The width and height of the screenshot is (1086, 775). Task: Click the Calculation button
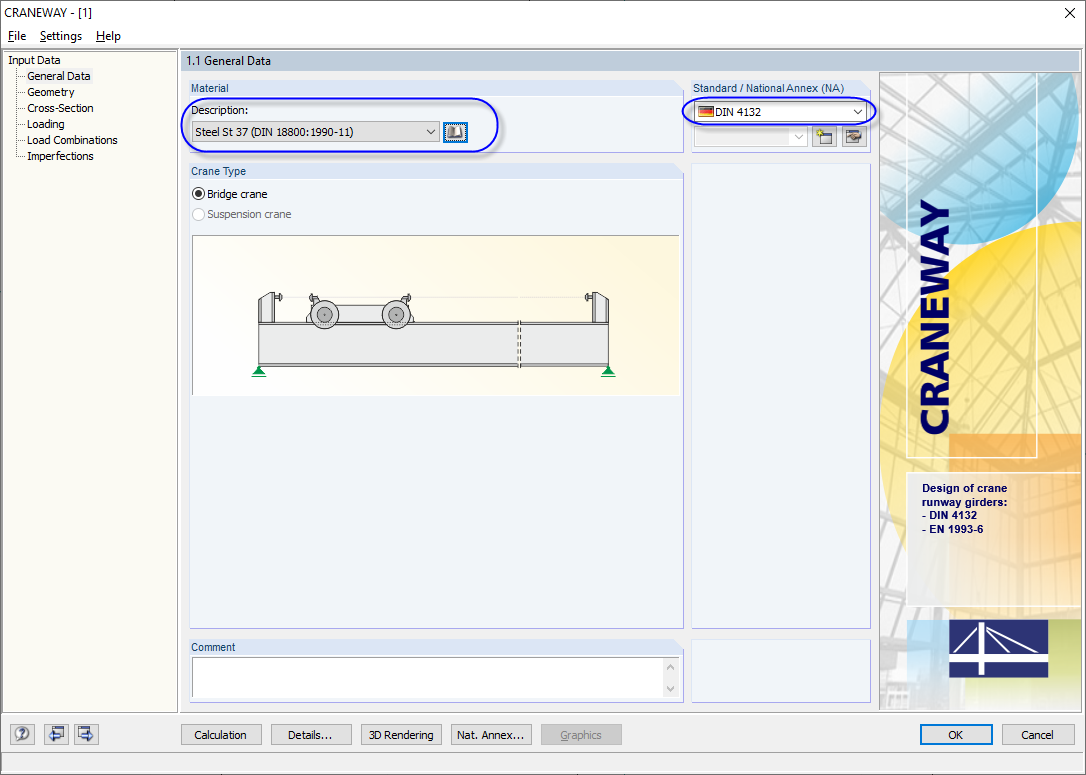tap(221, 735)
